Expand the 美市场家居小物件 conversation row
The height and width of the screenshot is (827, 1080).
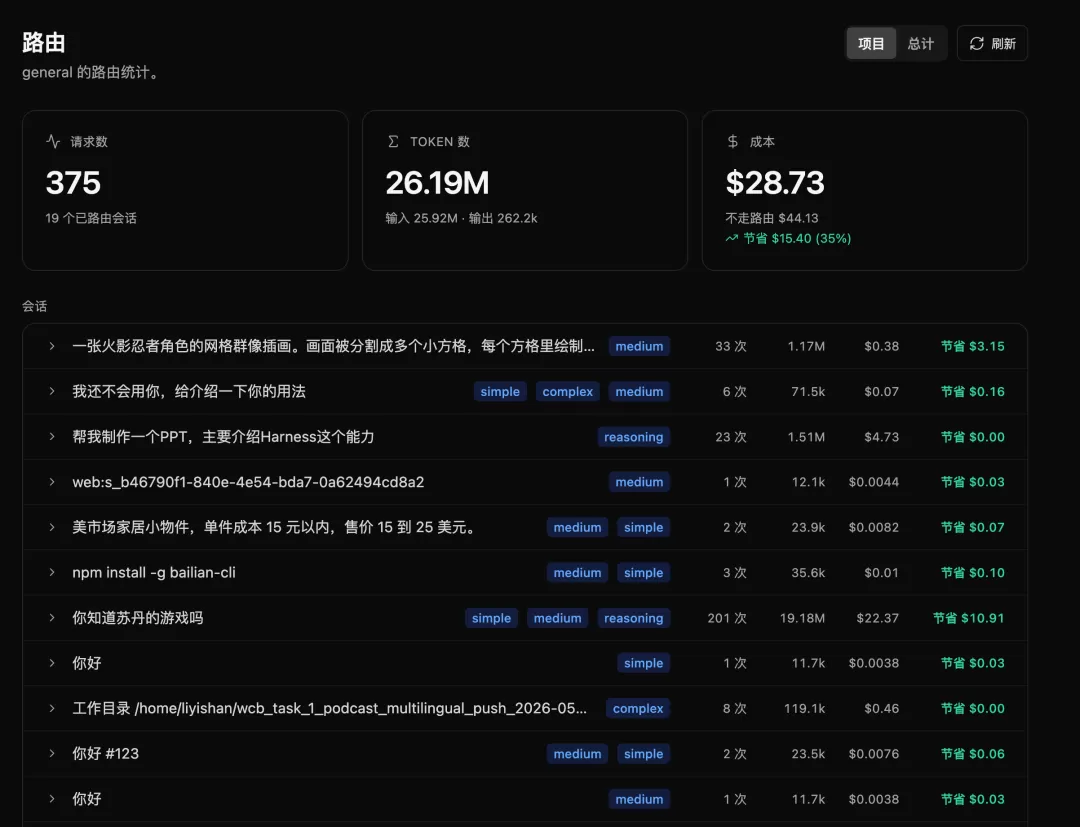click(52, 527)
